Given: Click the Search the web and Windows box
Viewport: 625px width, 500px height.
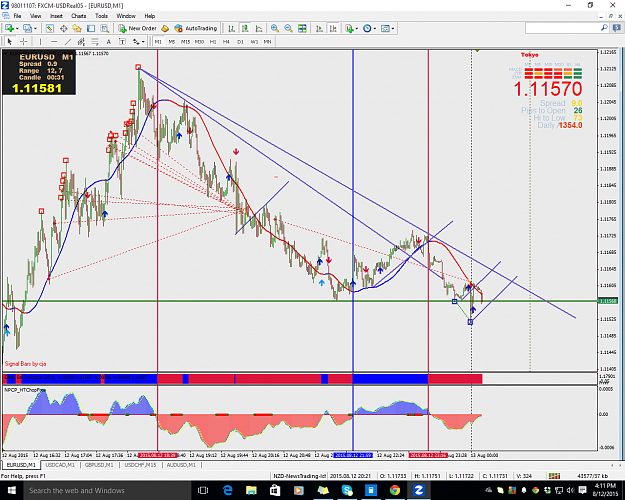Looking at the screenshot, I should tap(107, 490).
